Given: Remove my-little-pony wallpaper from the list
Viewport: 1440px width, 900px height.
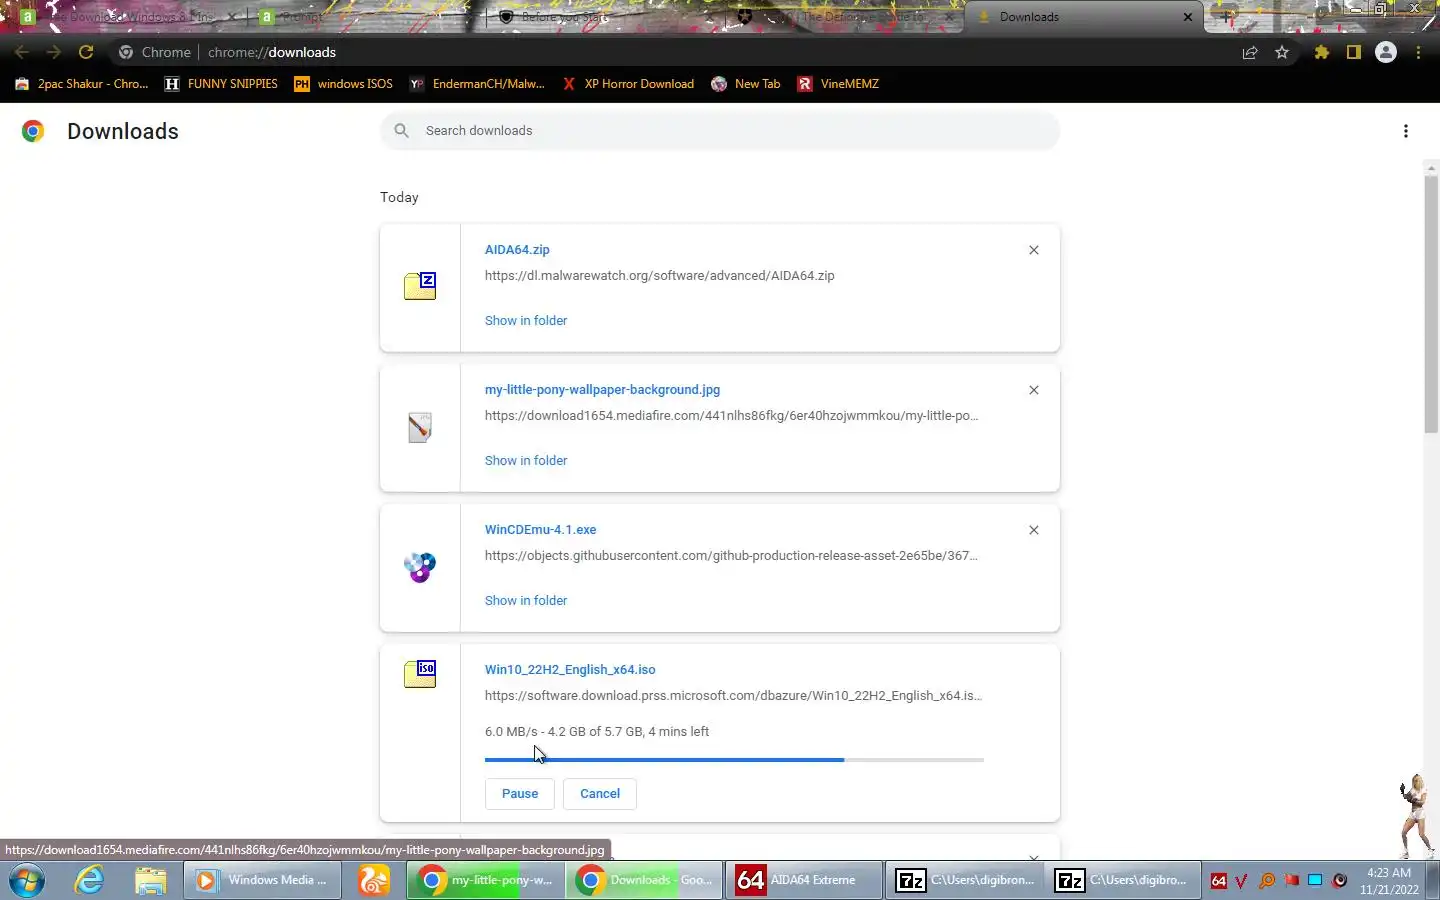Looking at the screenshot, I should (x=1034, y=390).
